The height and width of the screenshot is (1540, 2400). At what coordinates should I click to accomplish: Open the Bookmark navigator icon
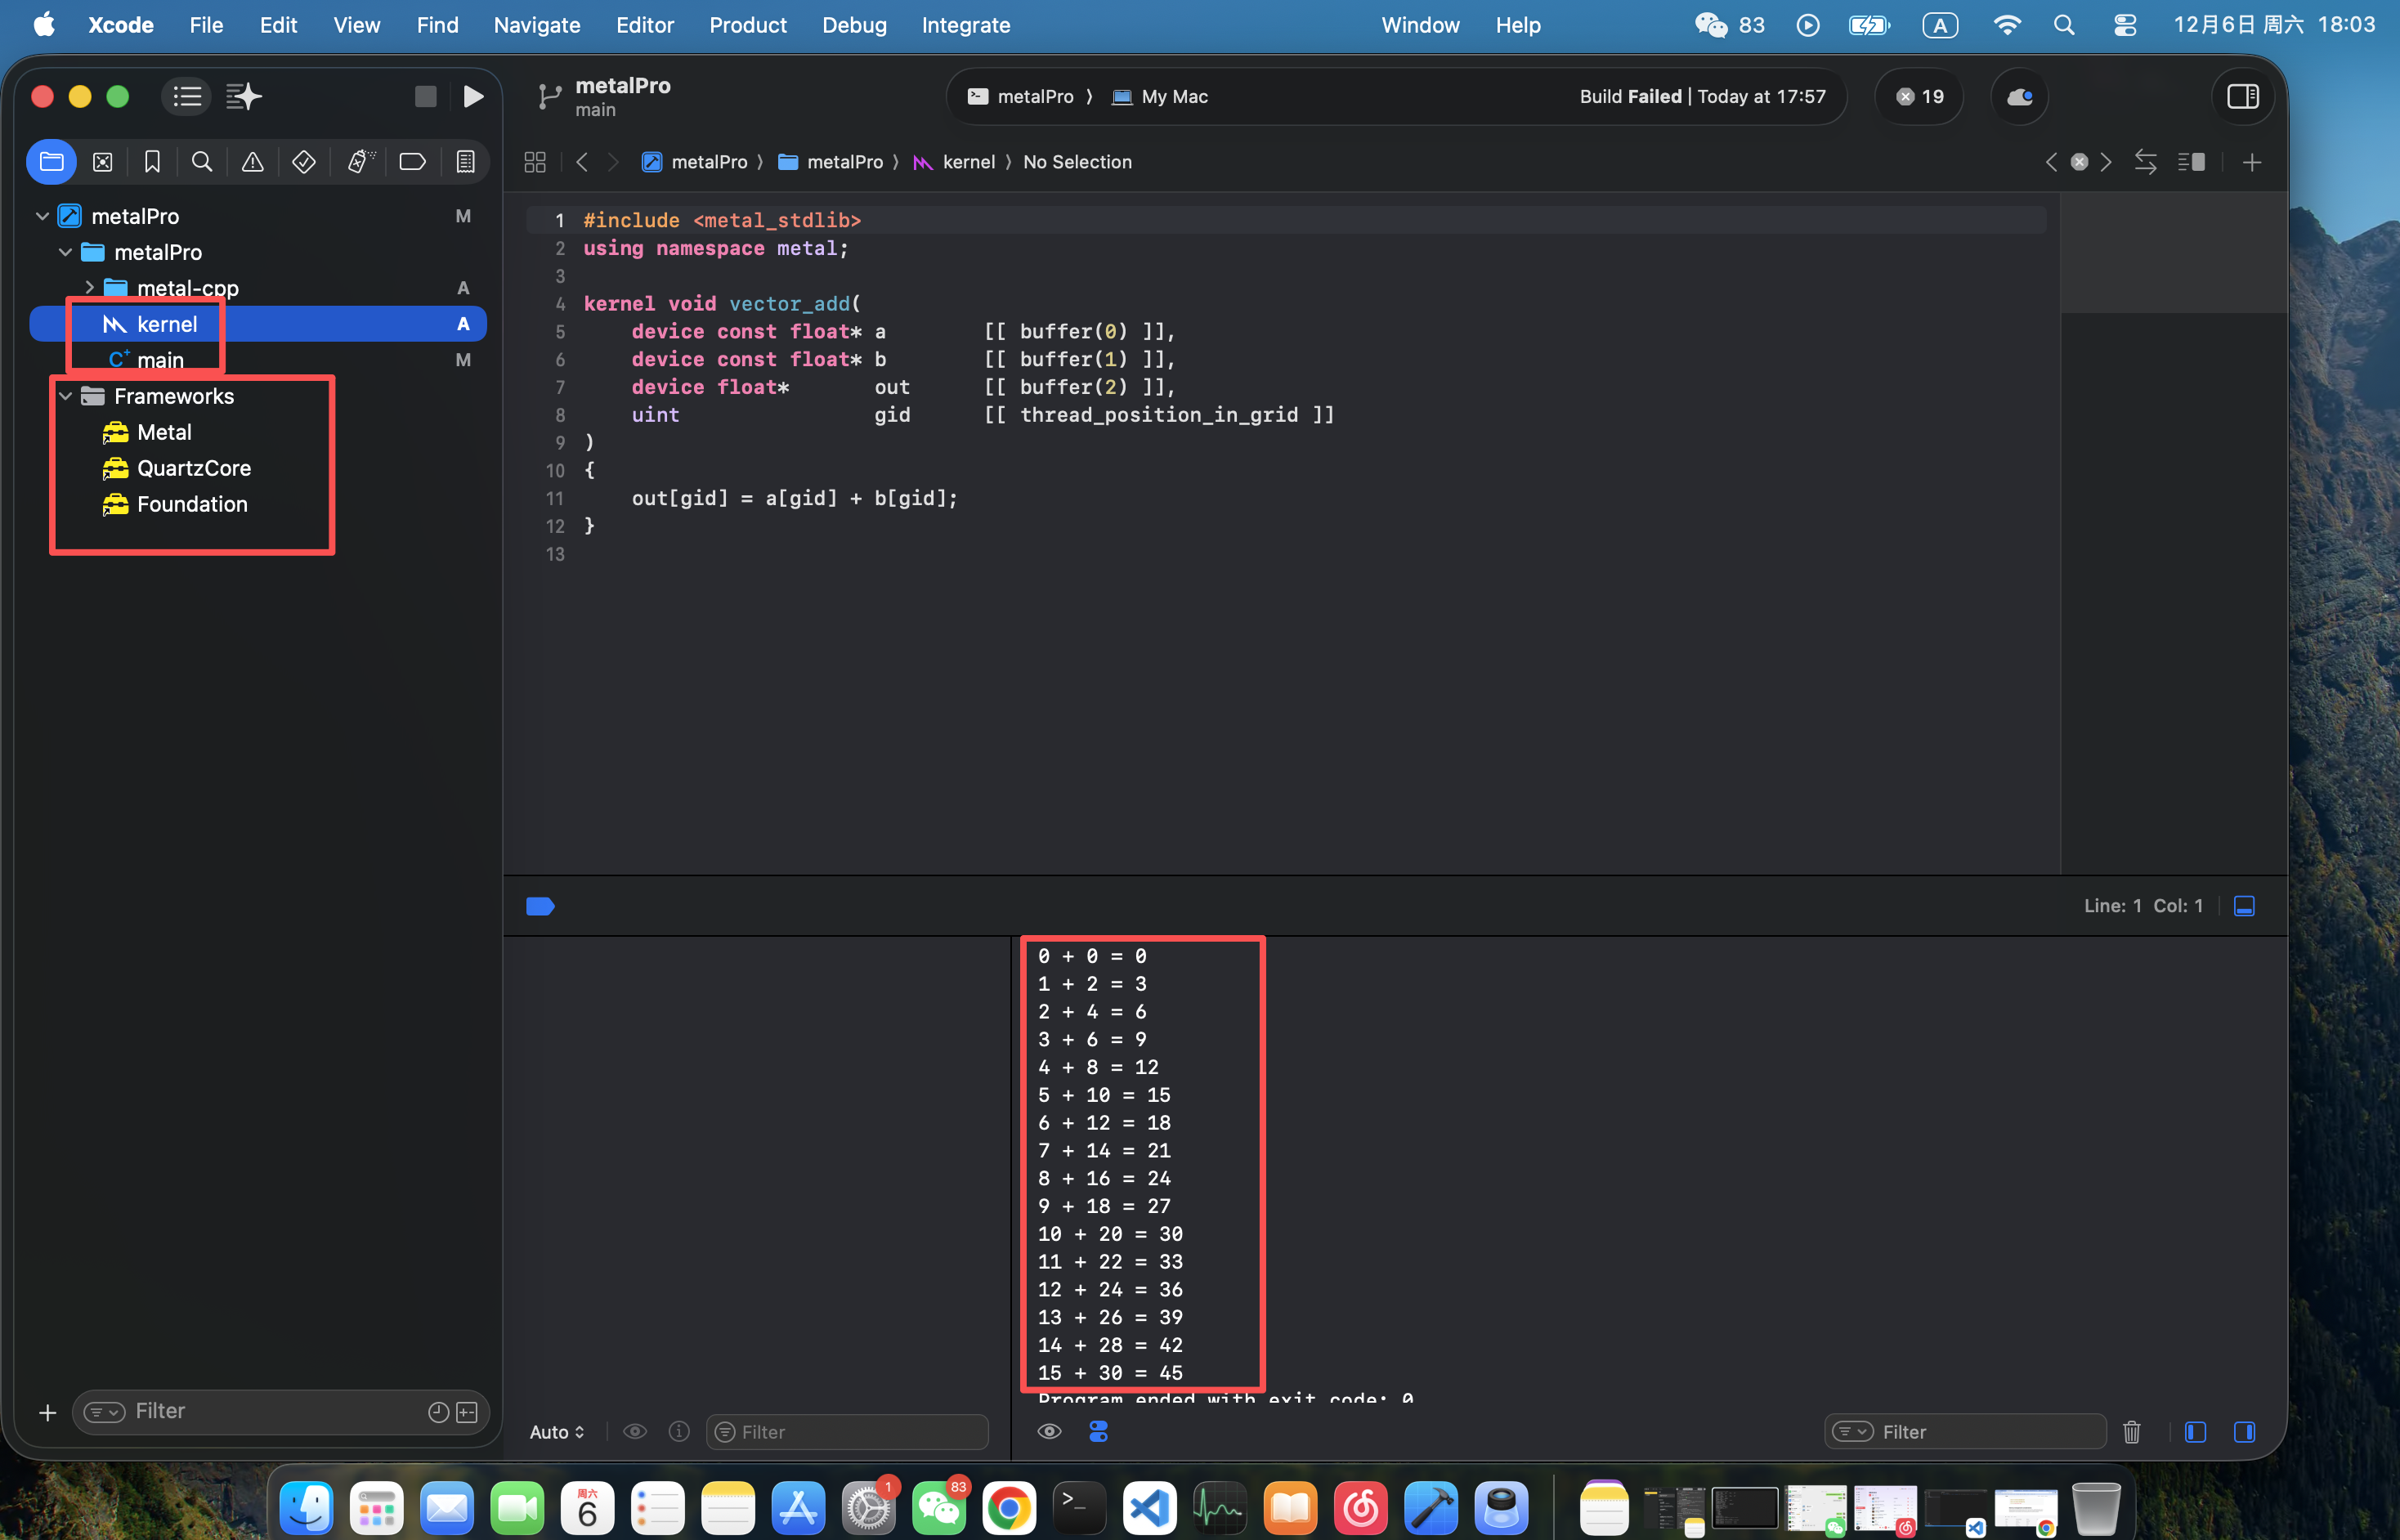coord(152,162)
